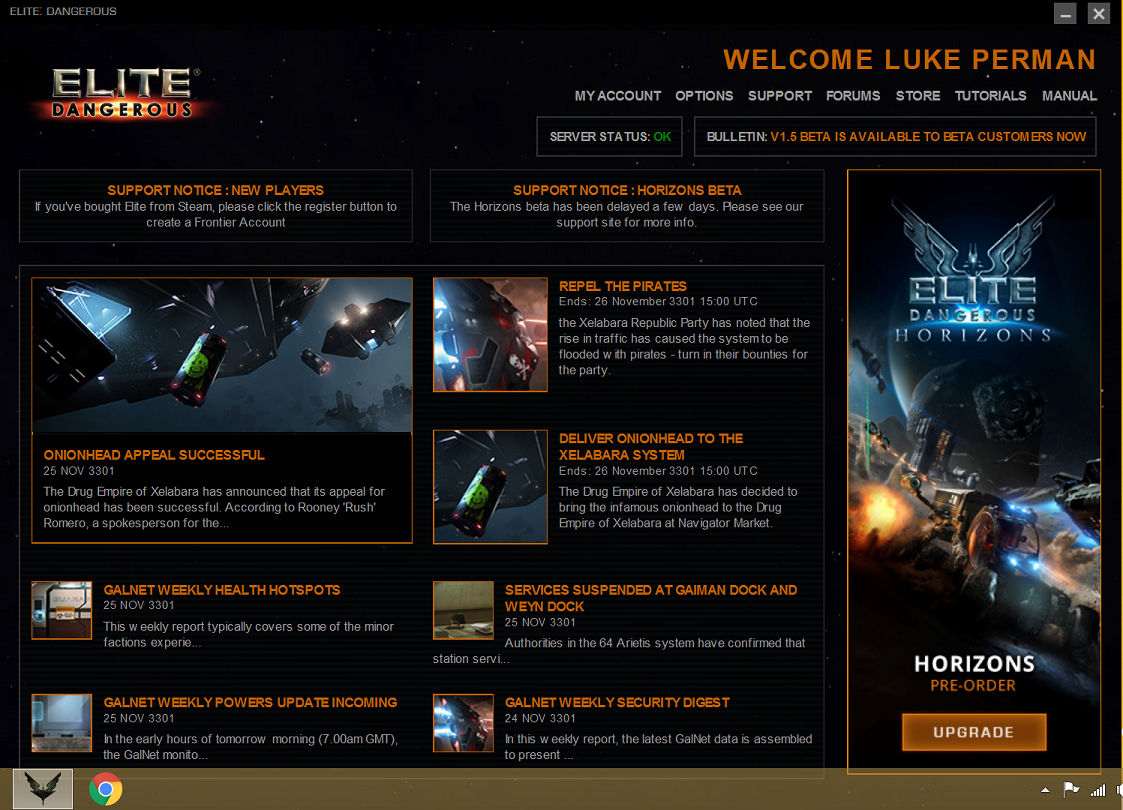The image size is (1123, 810).
Task: Open the Options menu
Action: 704,96
